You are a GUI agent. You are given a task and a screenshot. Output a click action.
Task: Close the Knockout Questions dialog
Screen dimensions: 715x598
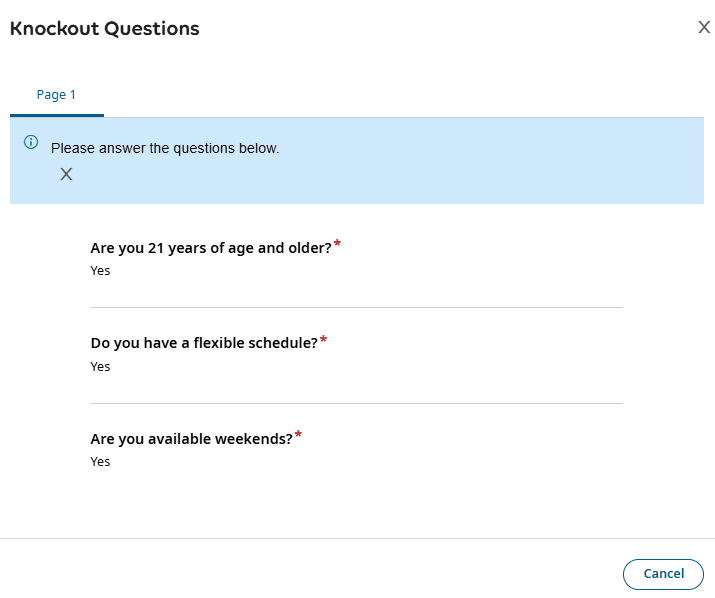[704, 28]
